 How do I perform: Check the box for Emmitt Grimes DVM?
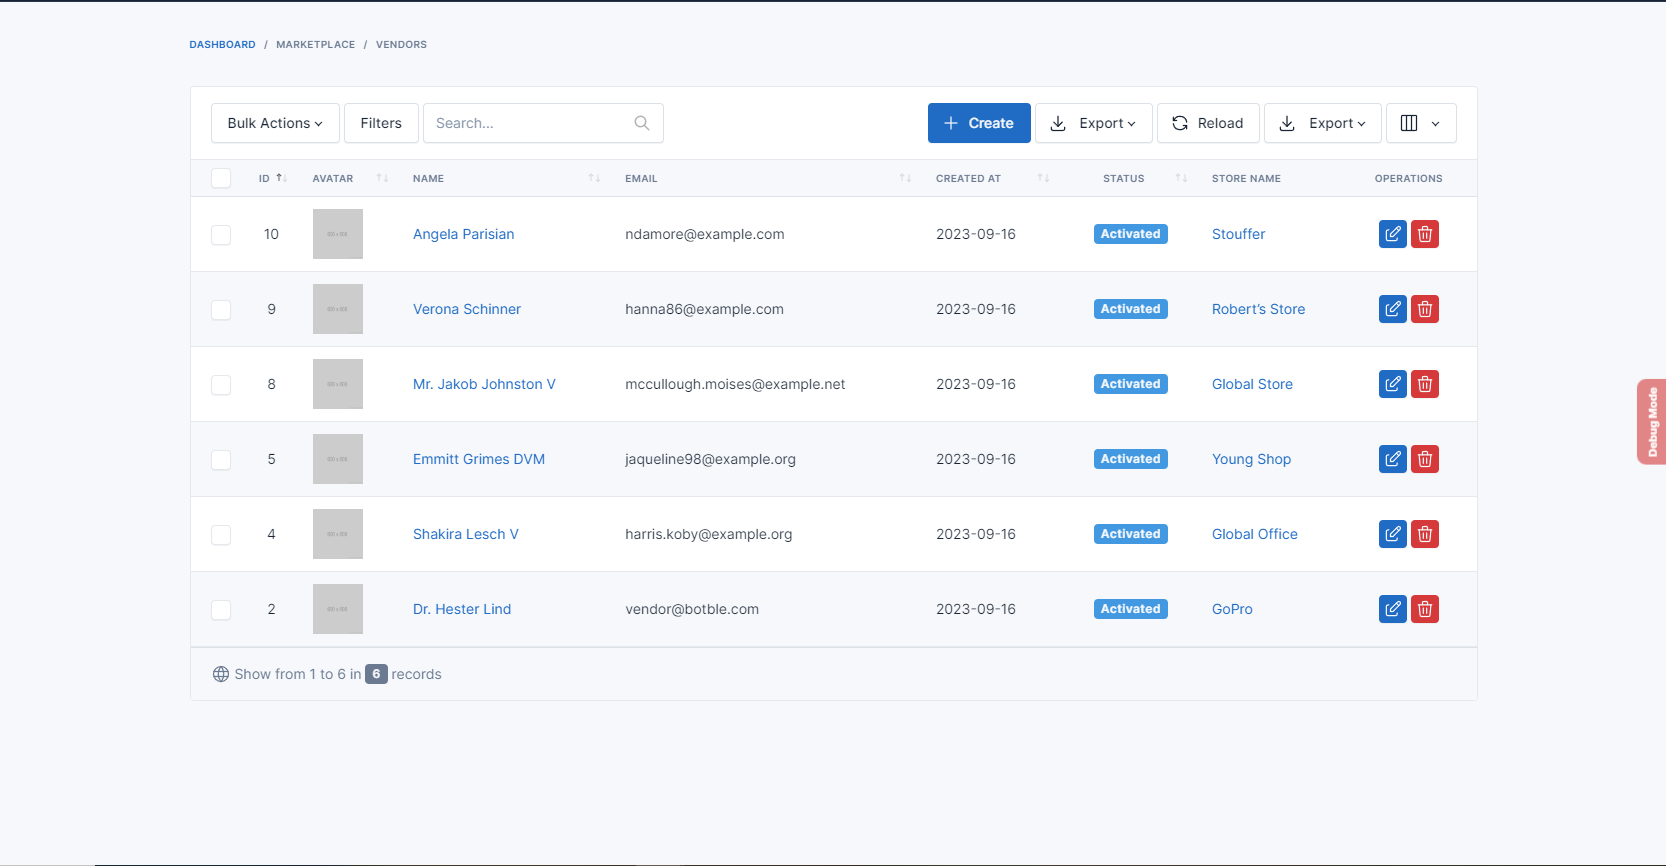tap(221, 459)
